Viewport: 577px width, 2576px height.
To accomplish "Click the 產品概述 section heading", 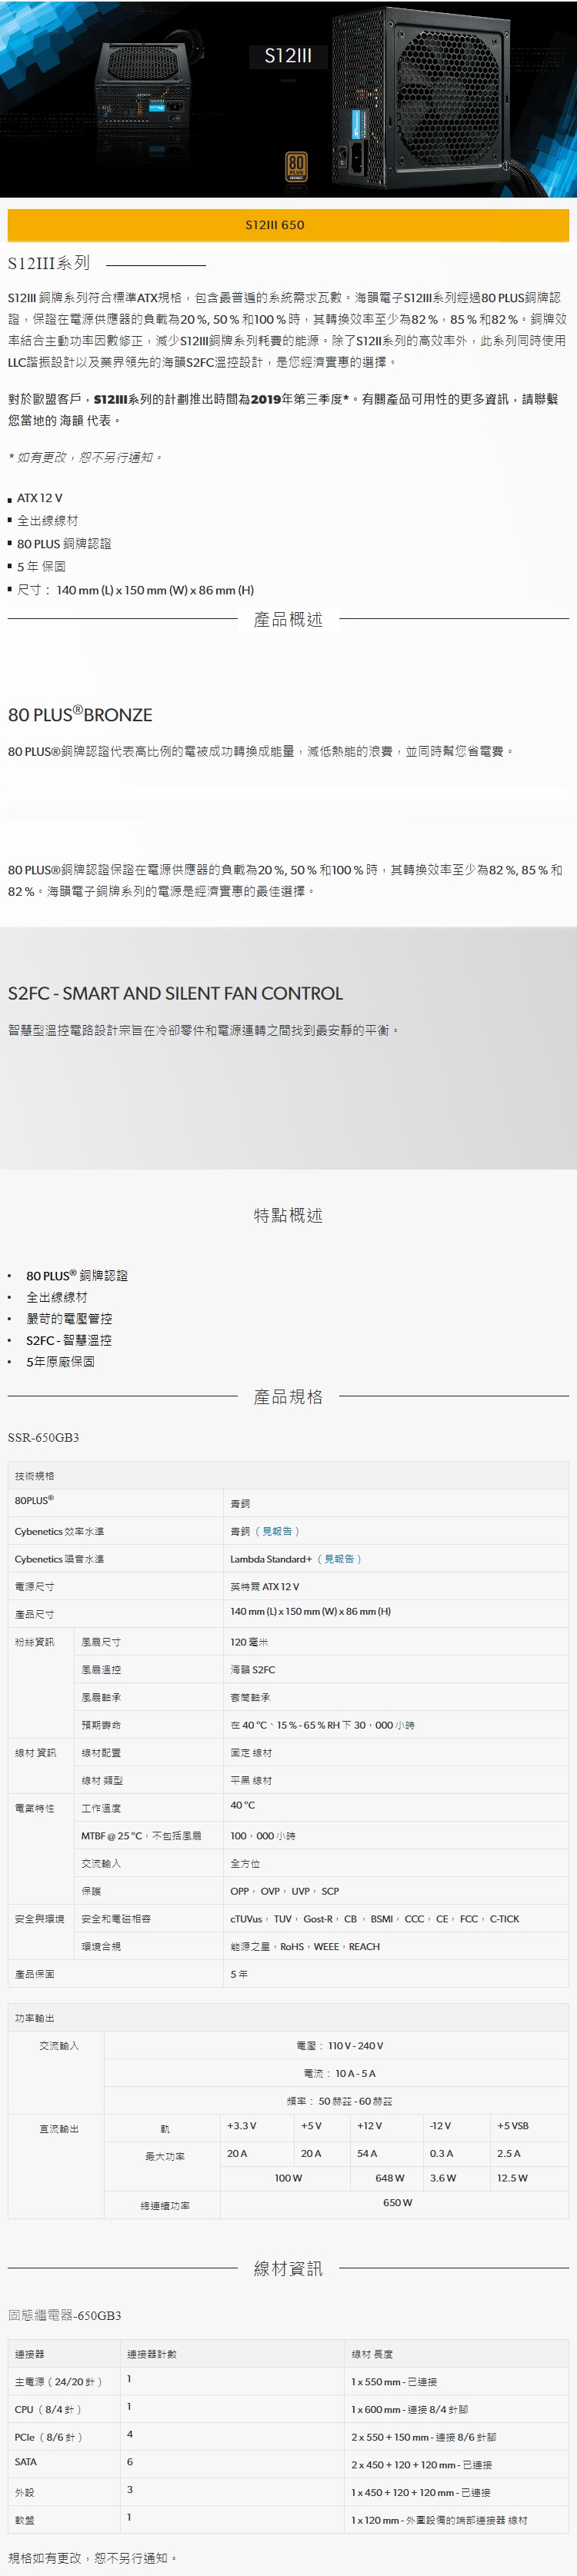I will click(x=288, y=620).
